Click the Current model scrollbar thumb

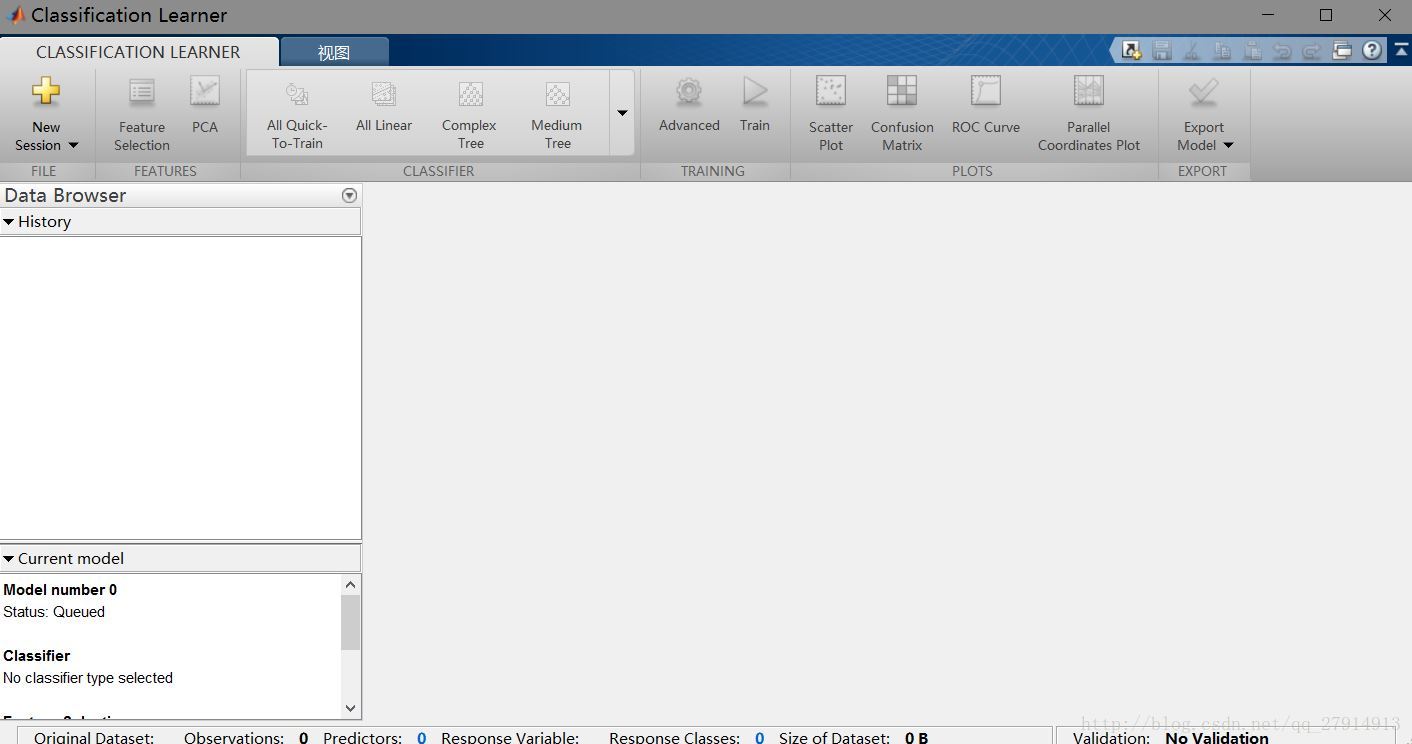tap(350, 622)
